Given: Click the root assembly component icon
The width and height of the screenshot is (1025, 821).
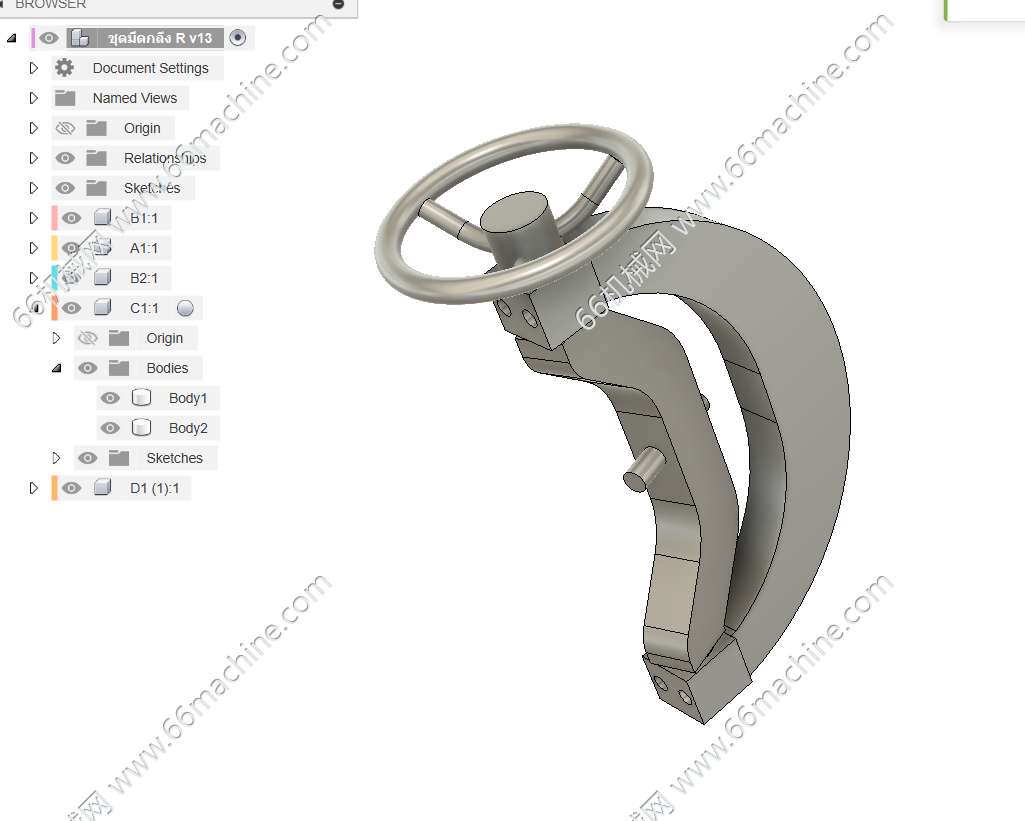Looking at the screenshot, I should click(x=79, y=38).
